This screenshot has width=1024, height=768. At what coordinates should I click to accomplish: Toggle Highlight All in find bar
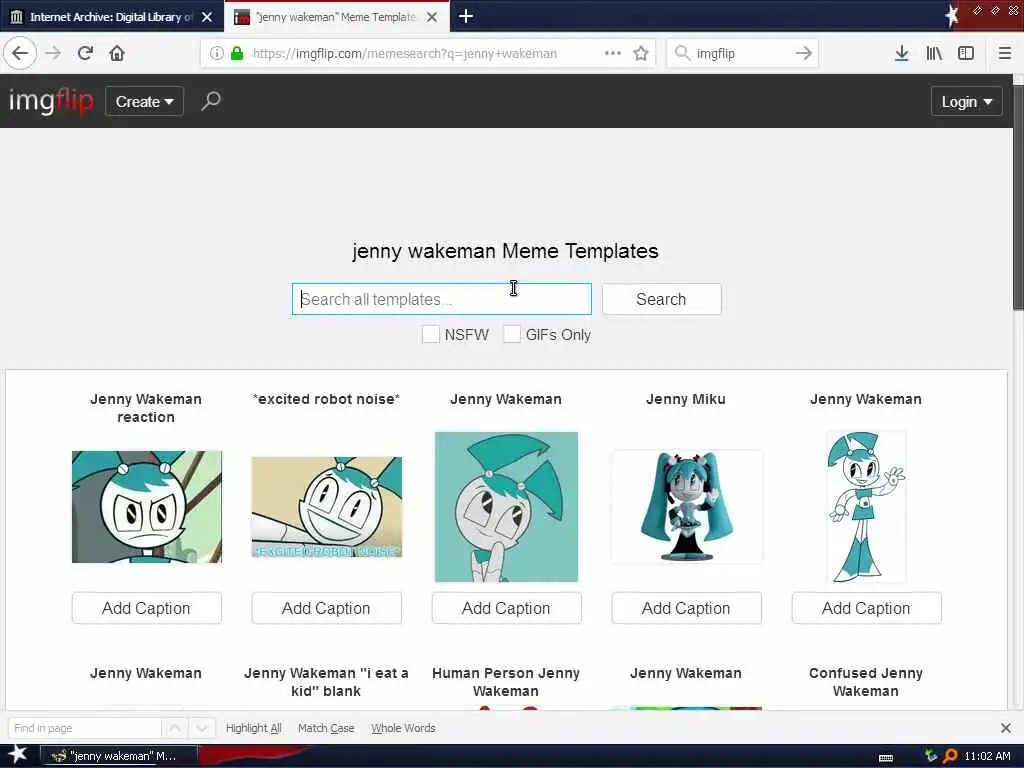[253, 728]
